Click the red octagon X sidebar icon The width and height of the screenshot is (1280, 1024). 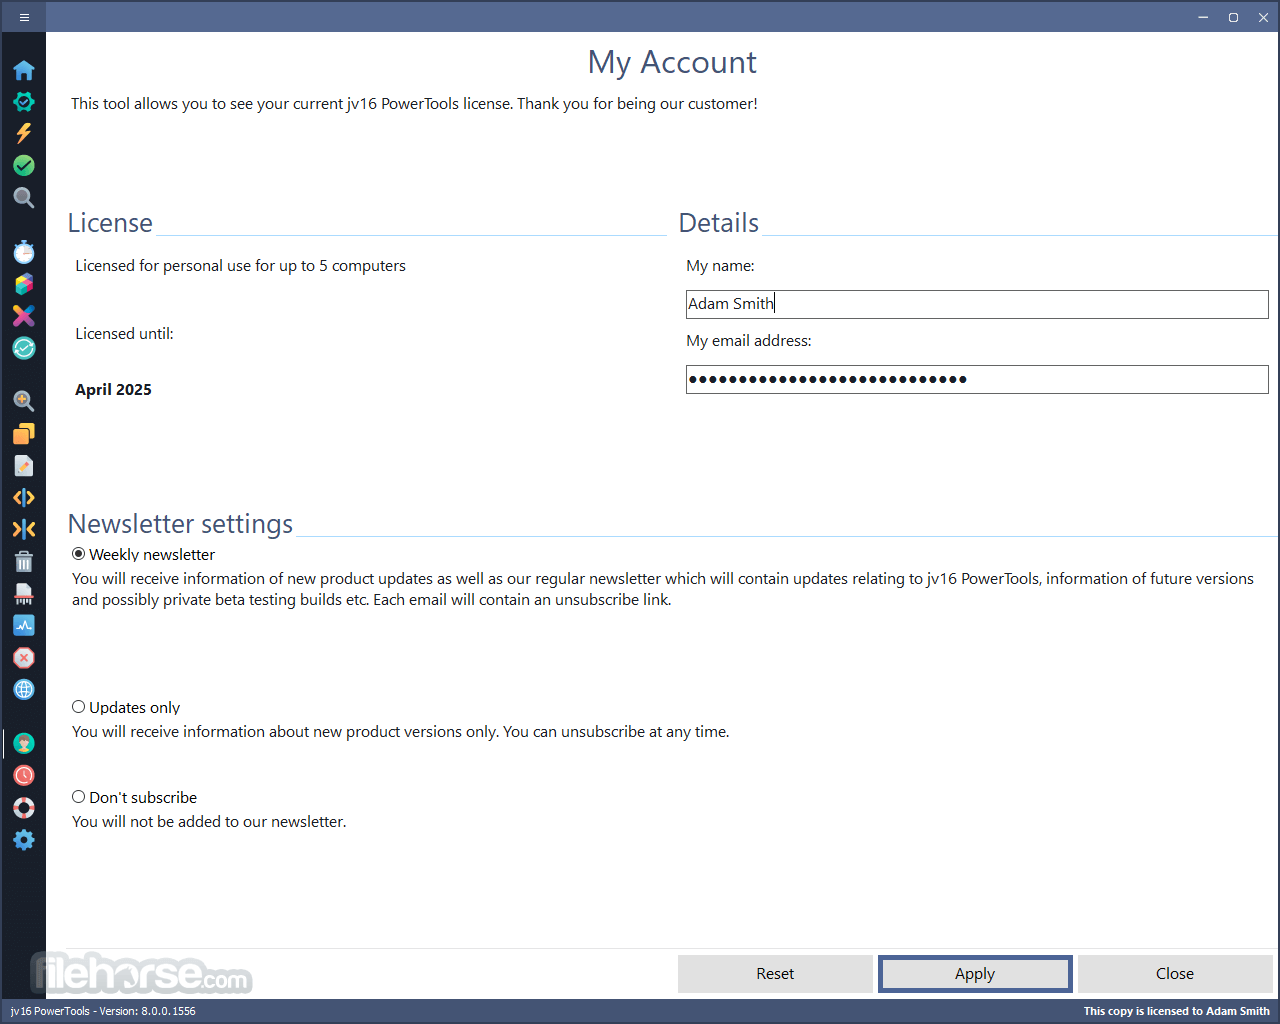coord(24,658)
